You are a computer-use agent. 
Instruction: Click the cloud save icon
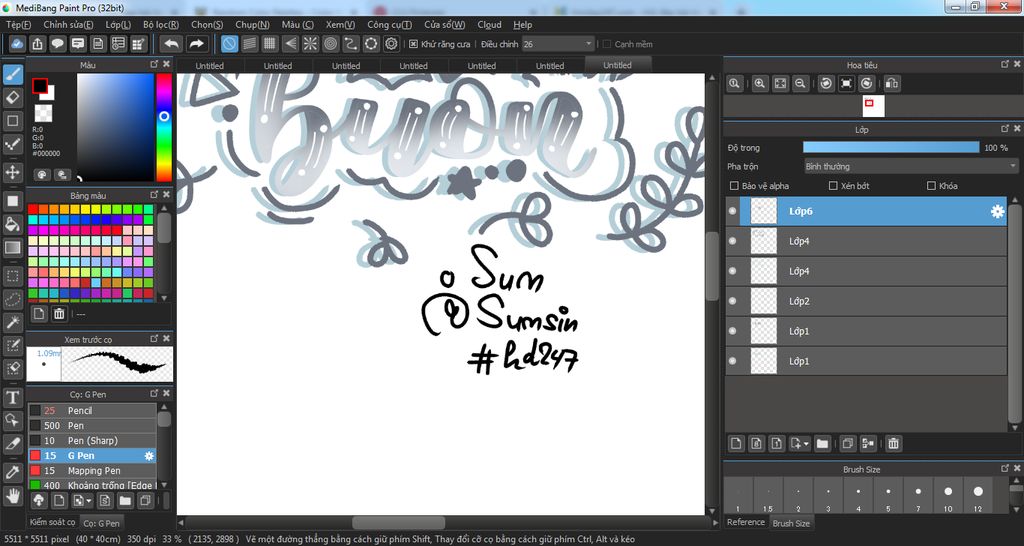18,44
